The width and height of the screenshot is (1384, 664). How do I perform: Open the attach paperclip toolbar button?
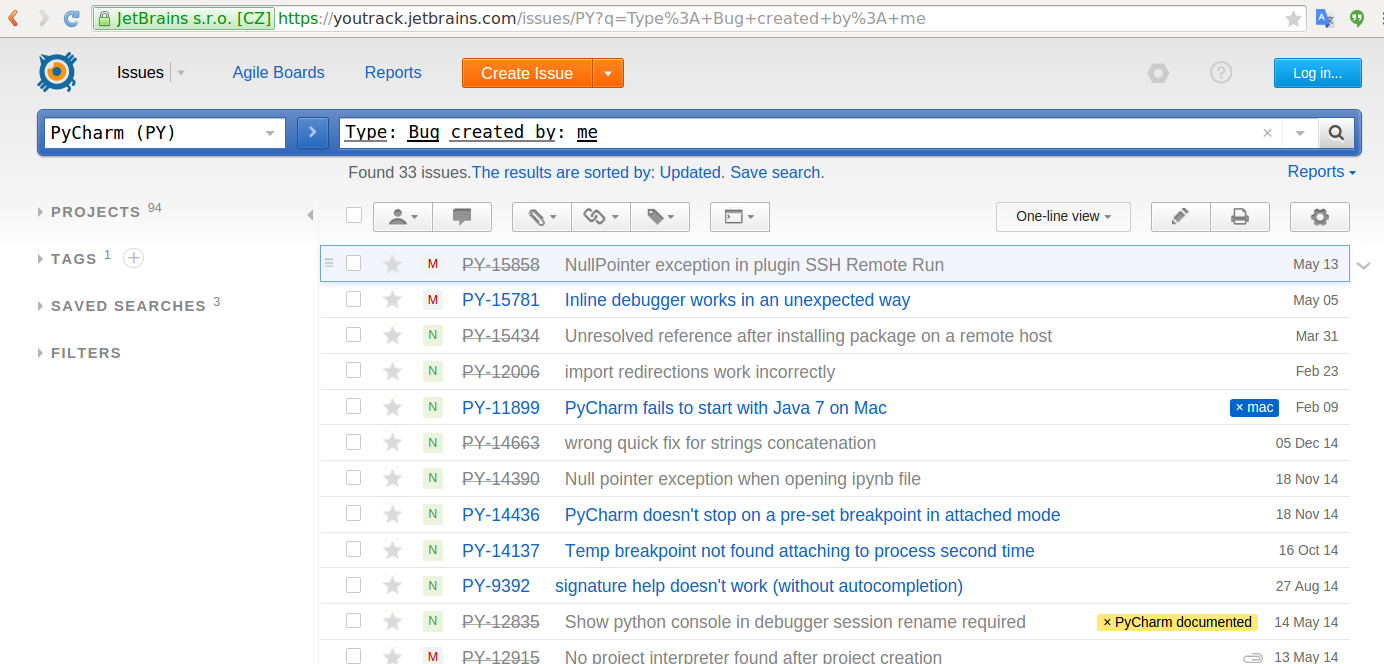pyautogui.click(x=541, y=216)
